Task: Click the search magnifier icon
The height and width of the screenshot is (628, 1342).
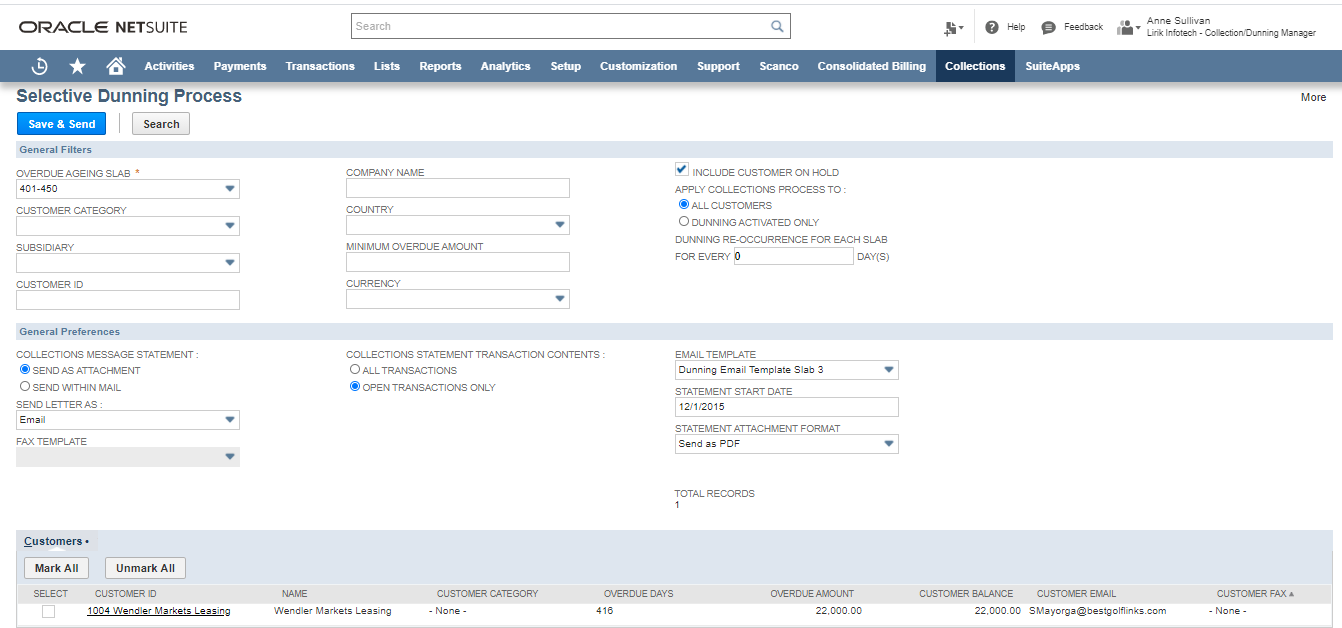Action: (x=777, y=26)
